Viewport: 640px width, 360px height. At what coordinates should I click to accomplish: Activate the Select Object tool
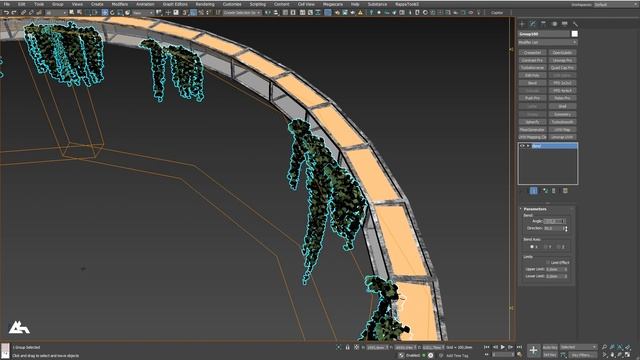click(x=71, y=13)
